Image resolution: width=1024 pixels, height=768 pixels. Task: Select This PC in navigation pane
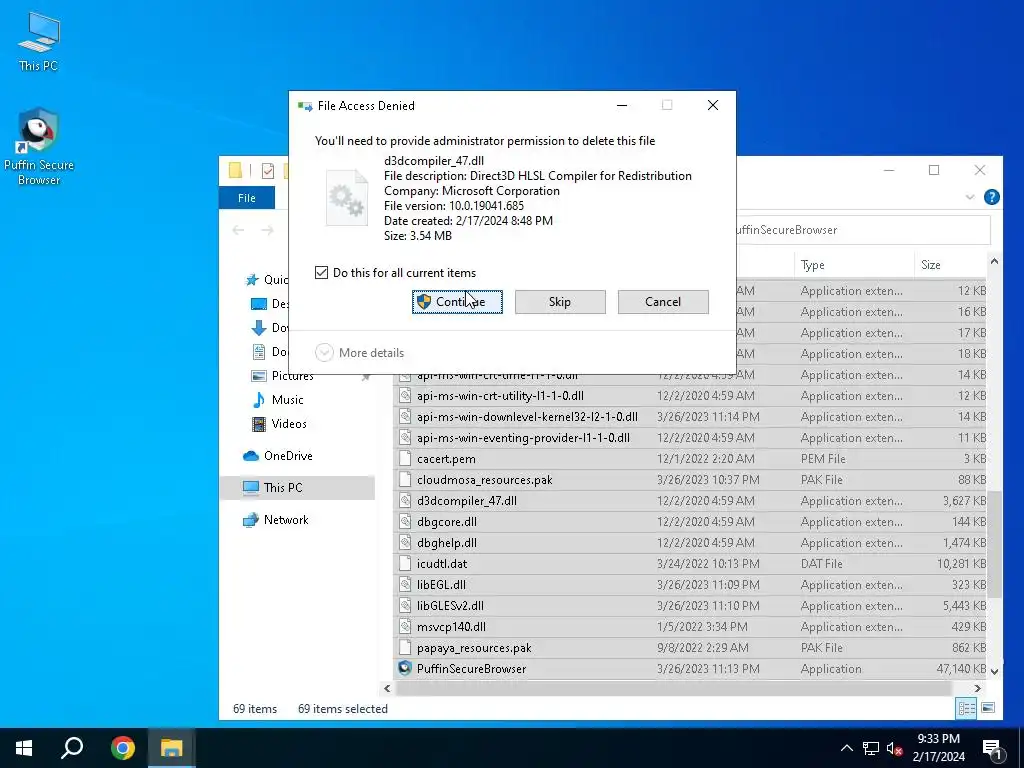pos(298,488)
